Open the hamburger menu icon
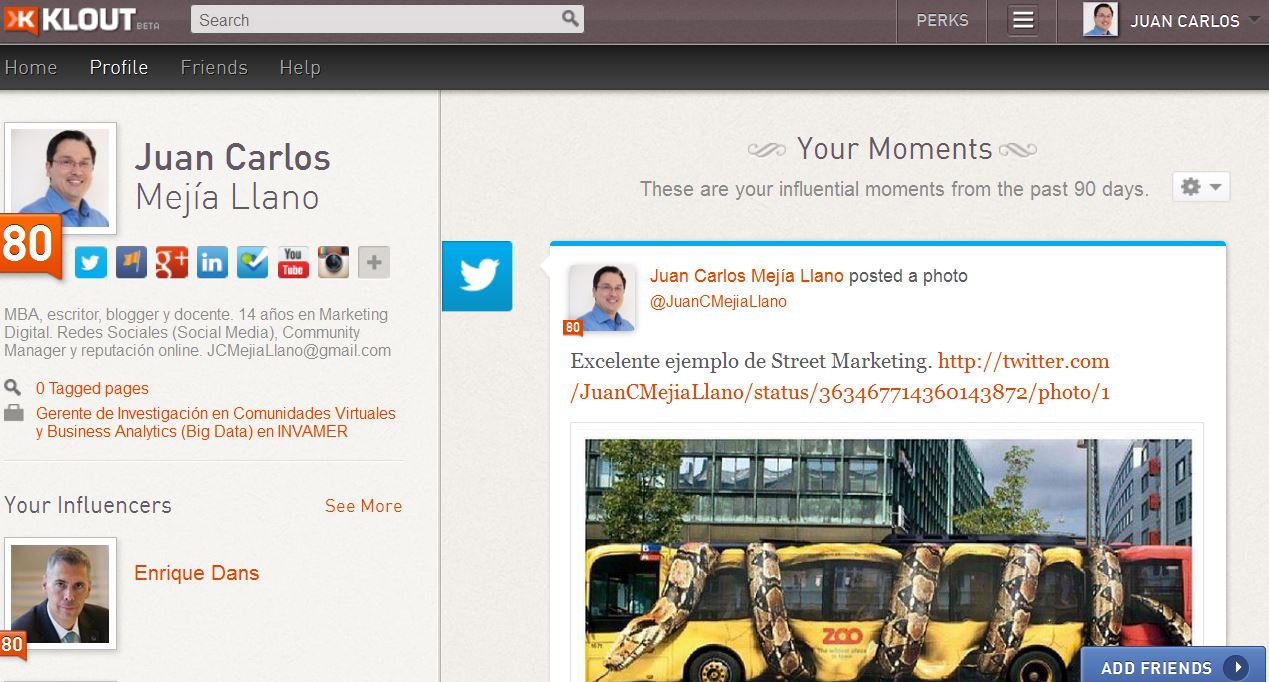The image size is (1269, 682). [1022, 21]
